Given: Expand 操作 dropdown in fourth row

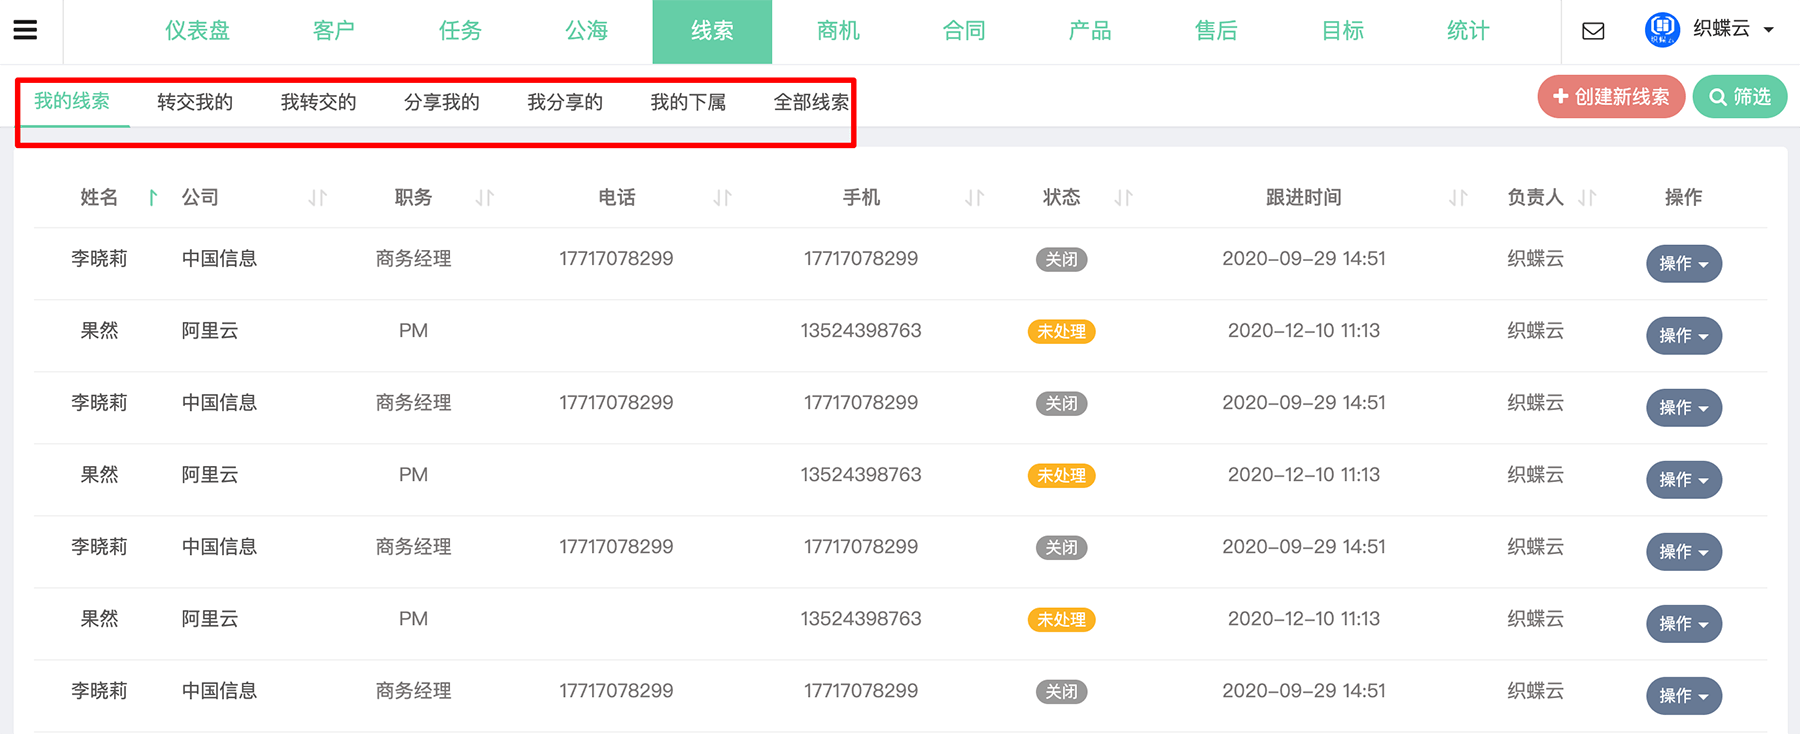Looking at the screenshot, I should [1684, 480].
